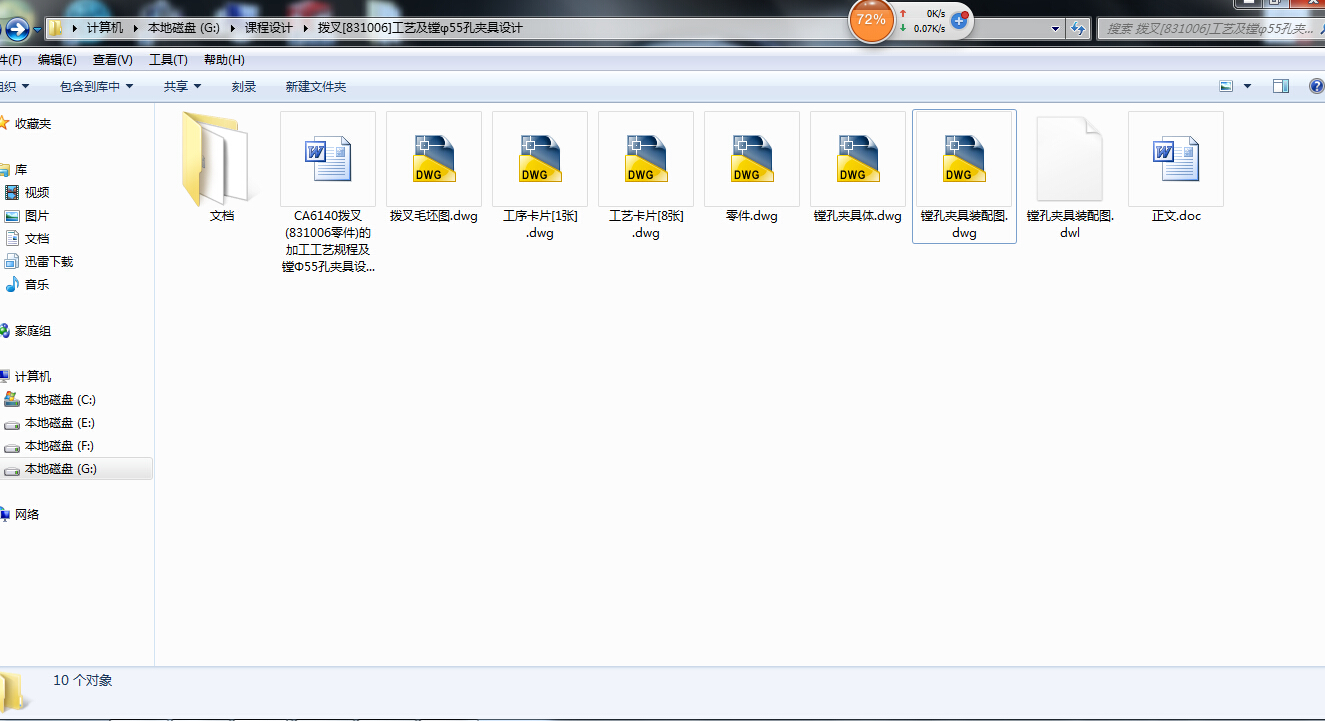Open 家庭组 in the navigation pane
The width and height of the screenshot is (1325, 721).
(33, 331)
